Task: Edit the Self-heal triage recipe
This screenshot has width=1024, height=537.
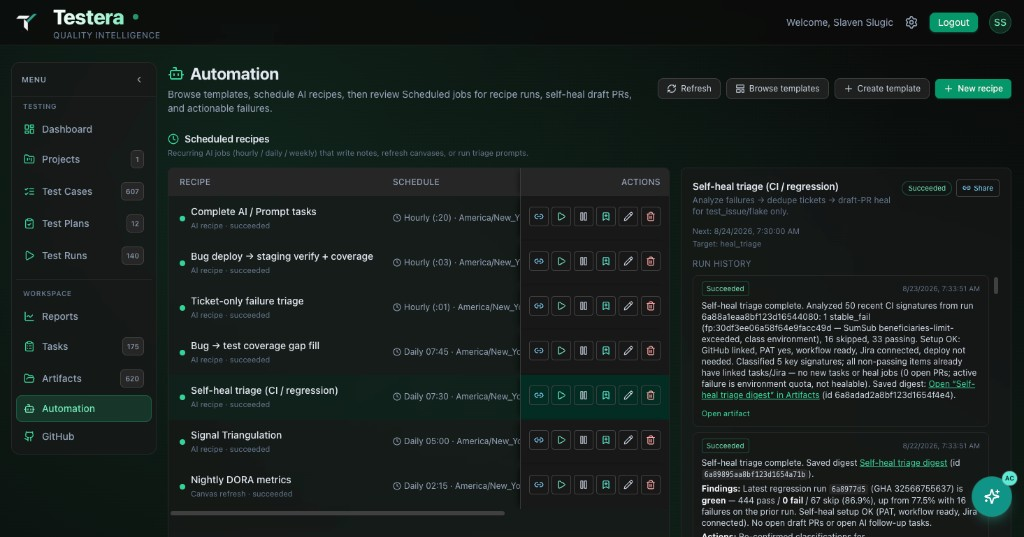Action: 628,395
